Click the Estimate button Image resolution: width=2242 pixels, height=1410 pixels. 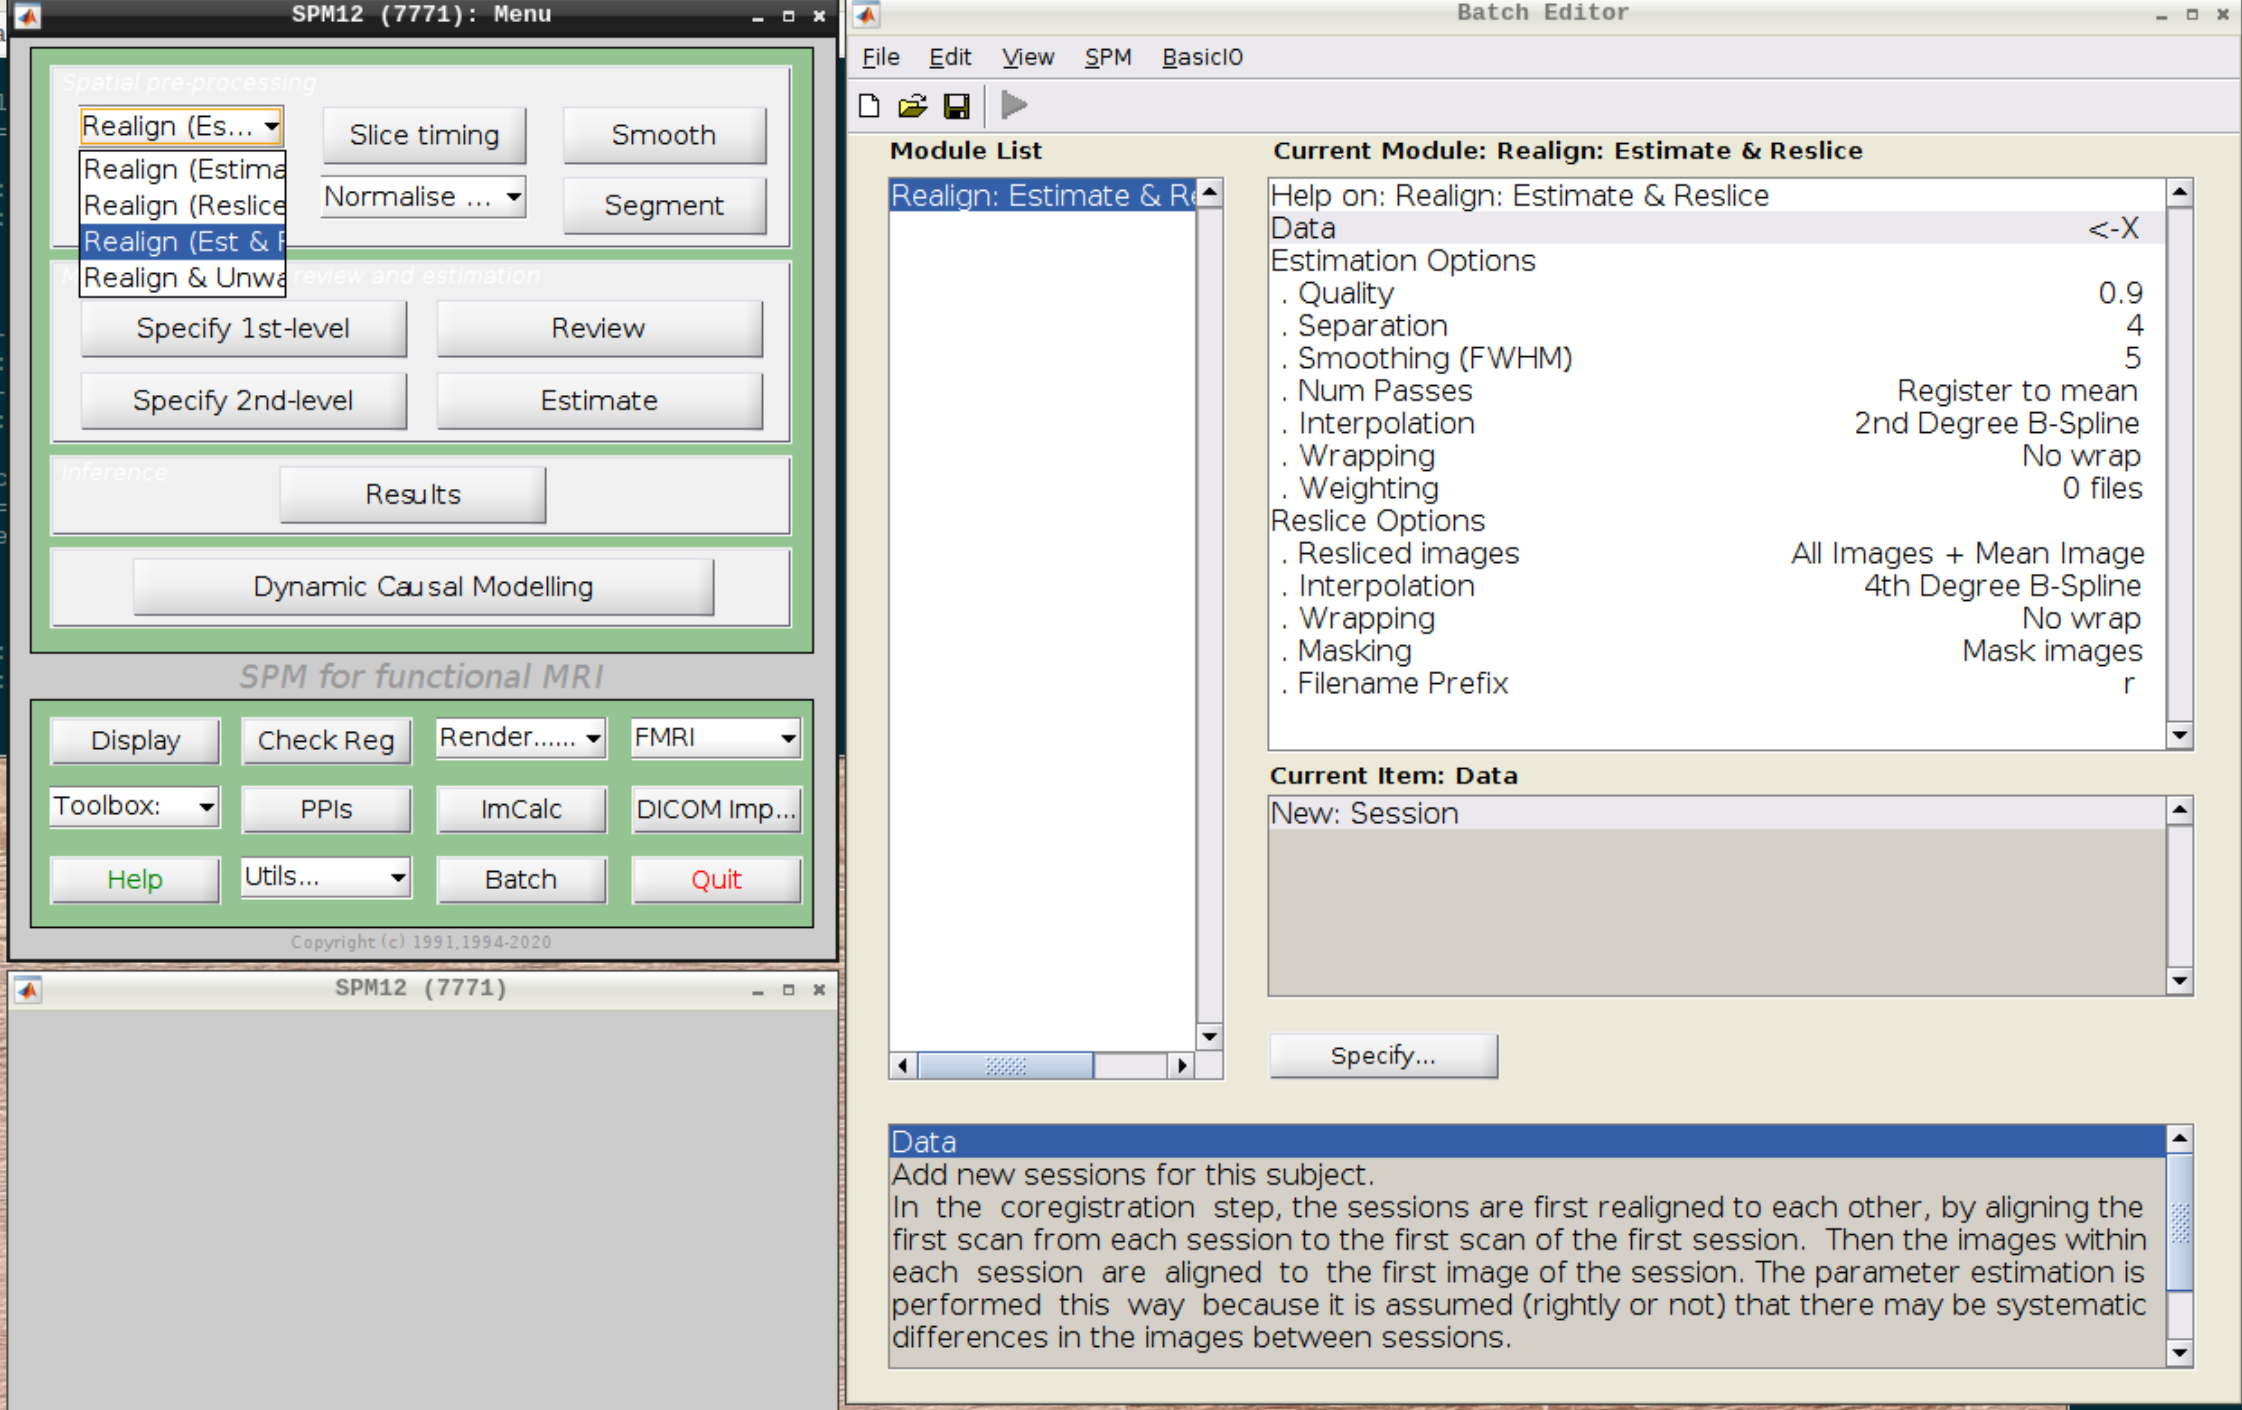coord(599,400)
